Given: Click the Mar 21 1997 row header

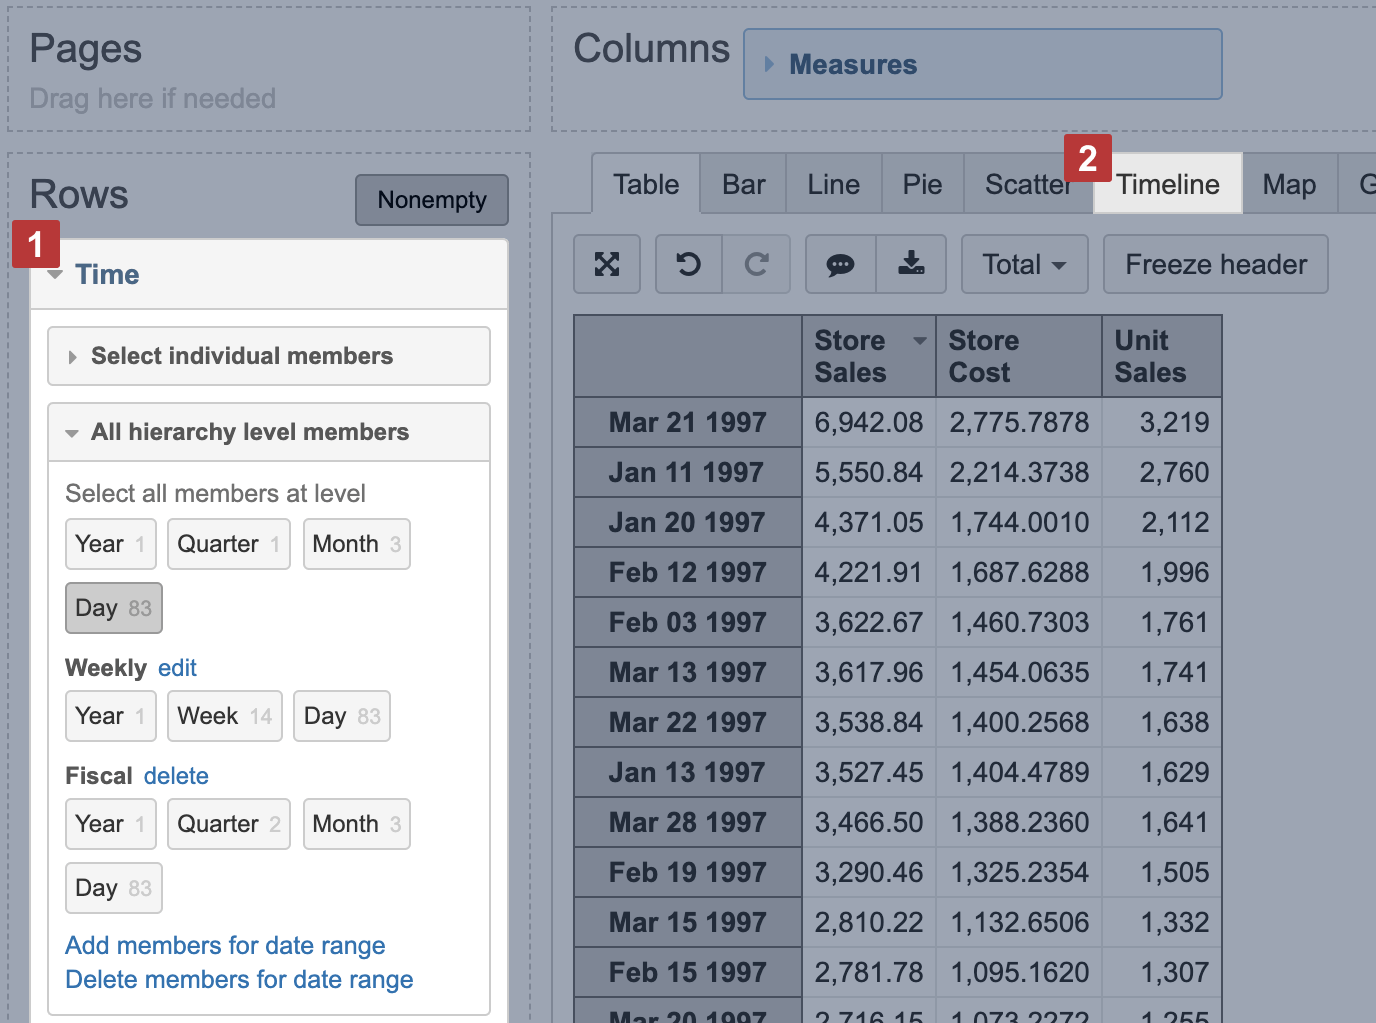Looking at the screenshot, I should pos(688,422).
